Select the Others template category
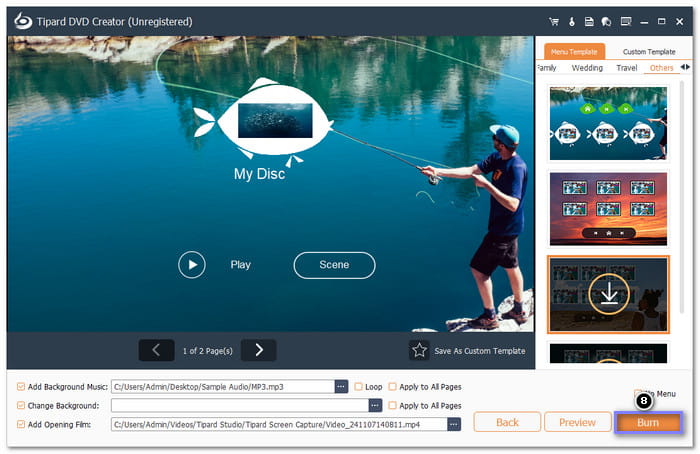This screenshot has width=700, height=454. click(661, 67)
